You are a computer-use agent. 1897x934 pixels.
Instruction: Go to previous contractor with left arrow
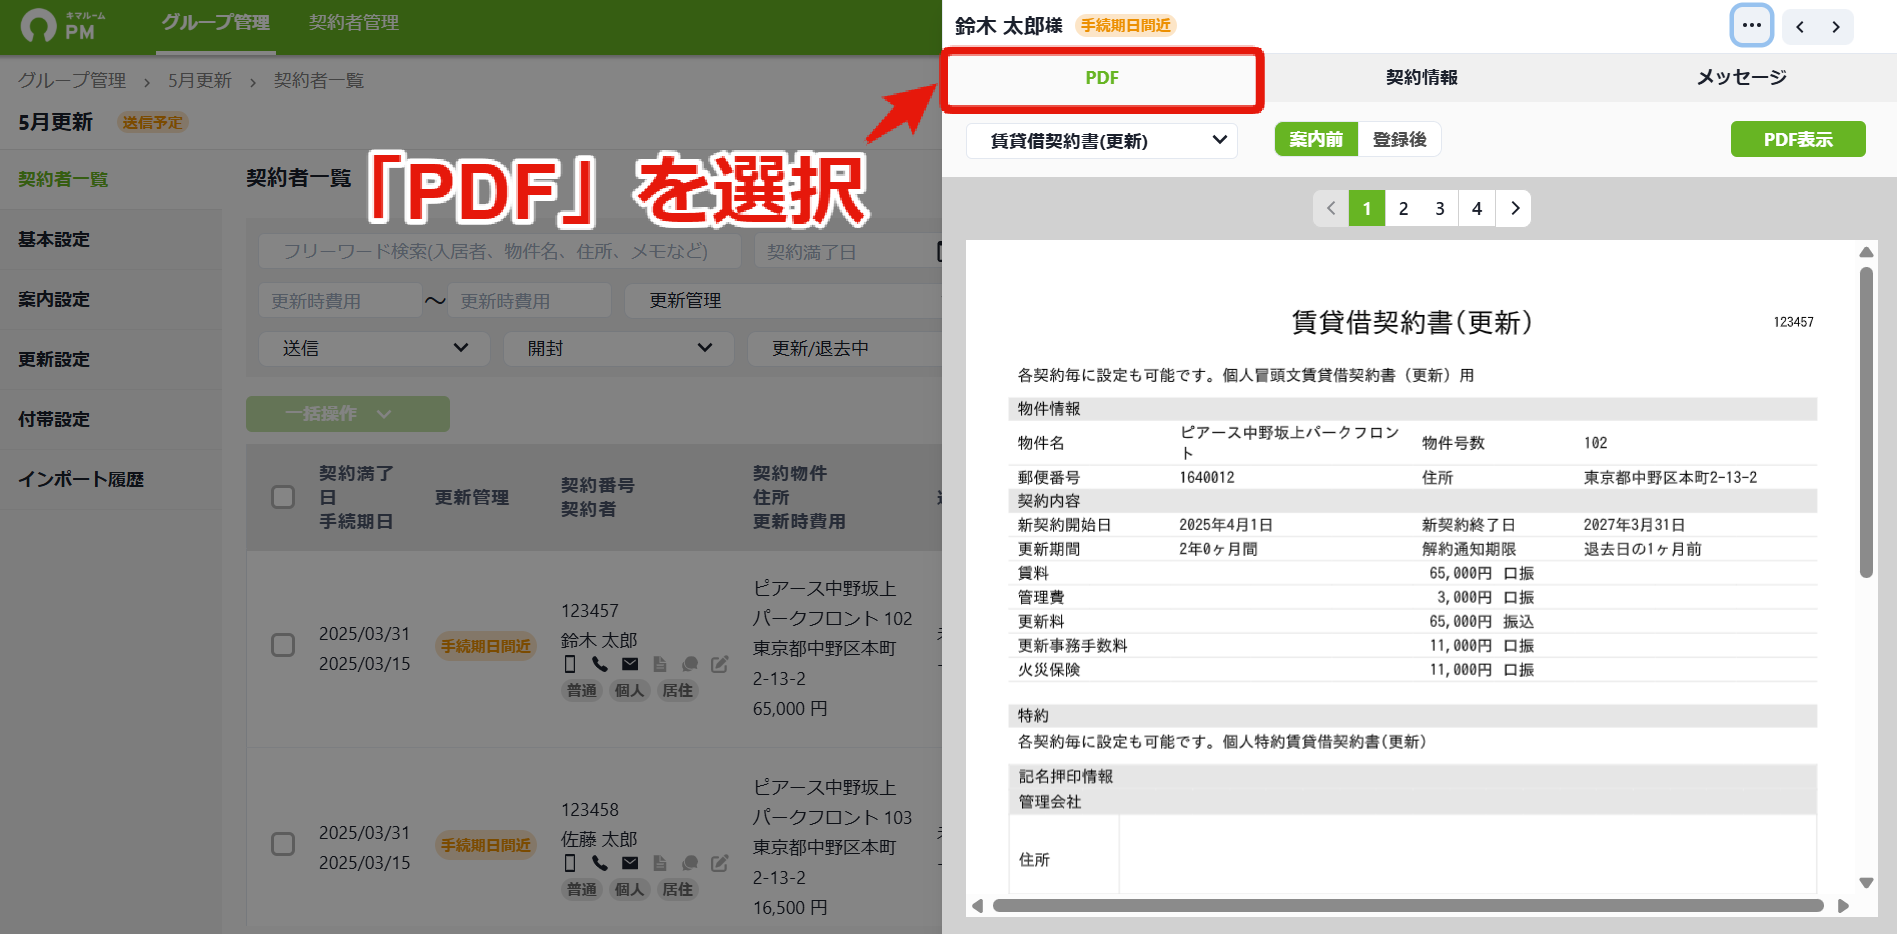(x=1800, y=27)
